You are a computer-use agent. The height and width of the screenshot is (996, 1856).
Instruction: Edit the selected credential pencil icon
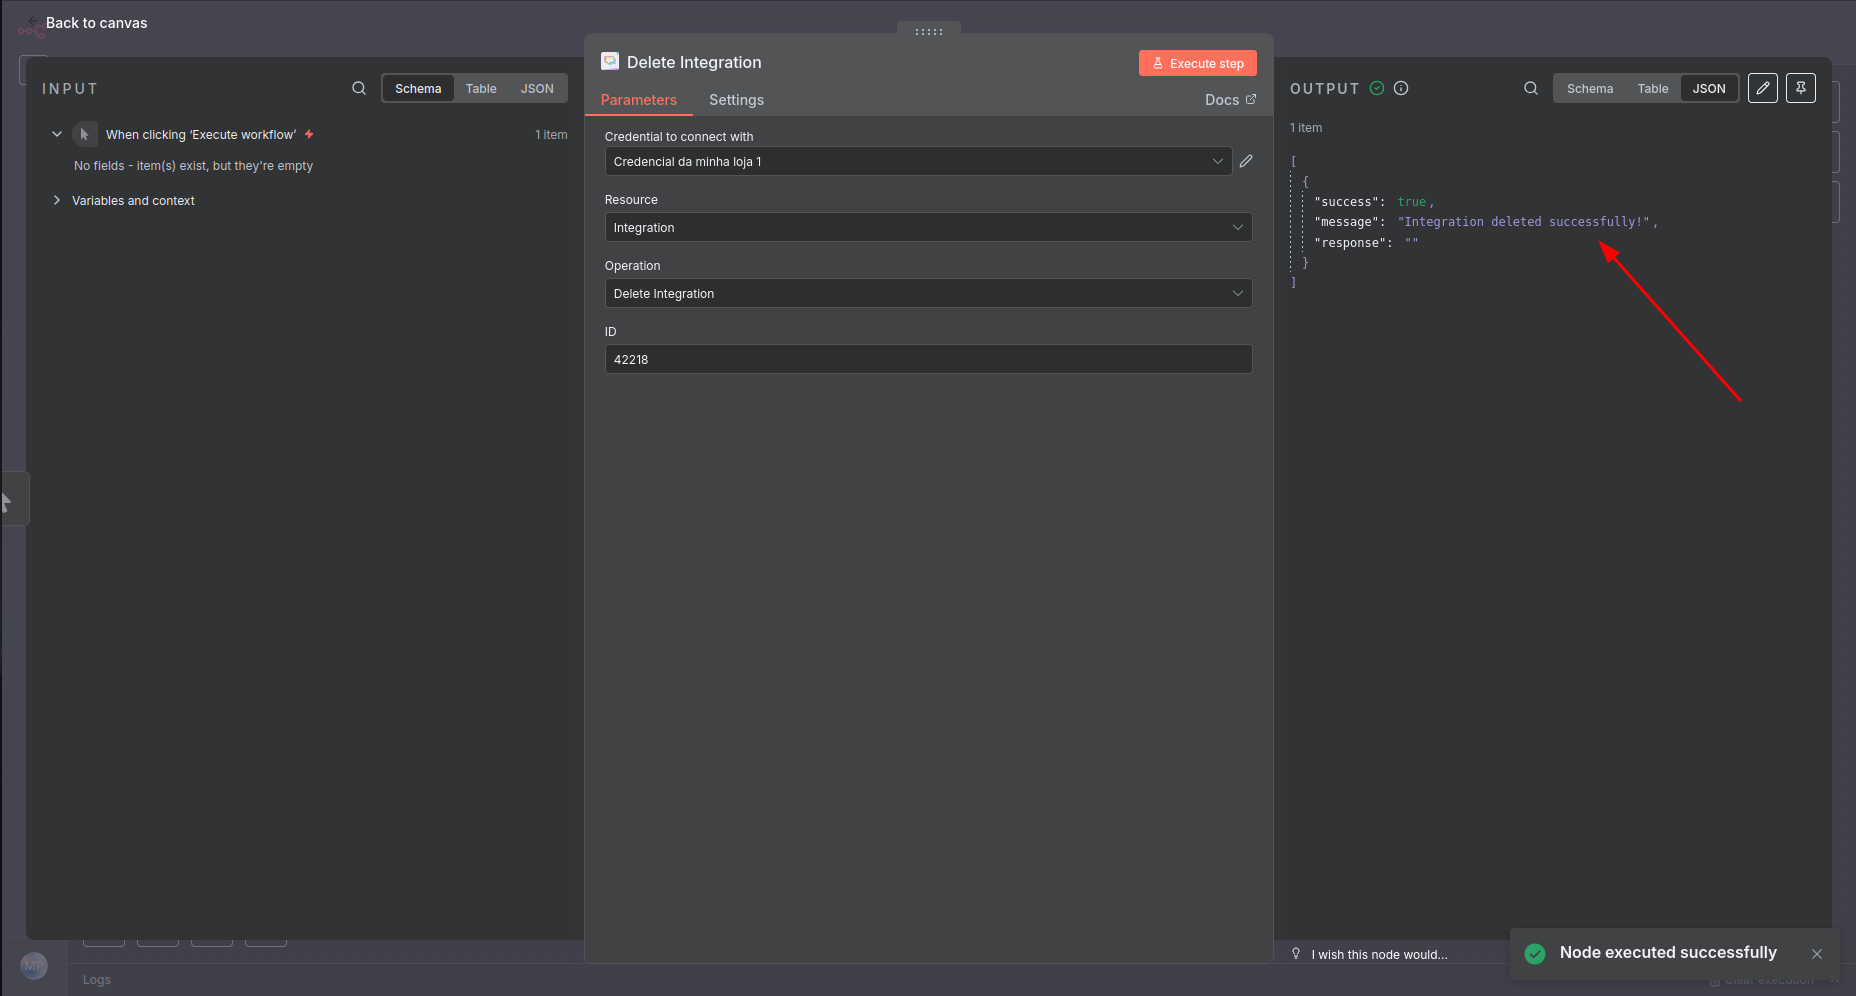[1246, 161]
